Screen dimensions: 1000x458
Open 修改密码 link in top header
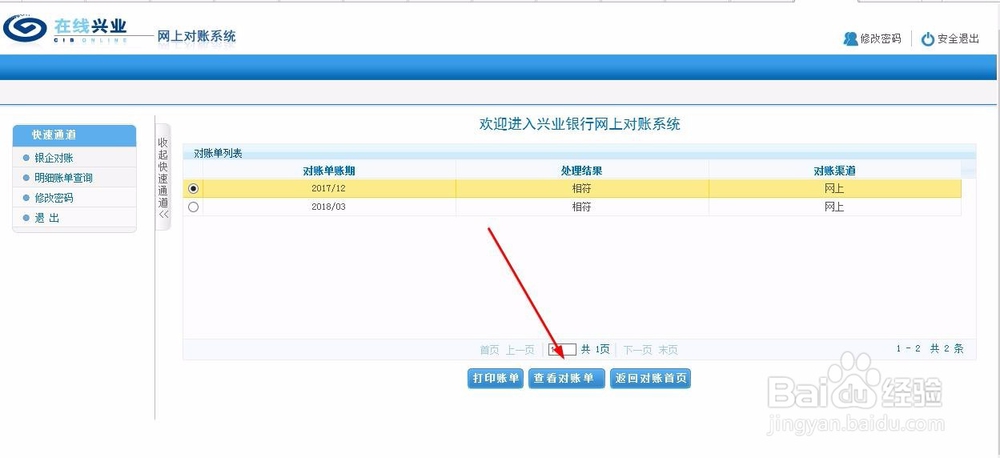(x=881, y=39)
